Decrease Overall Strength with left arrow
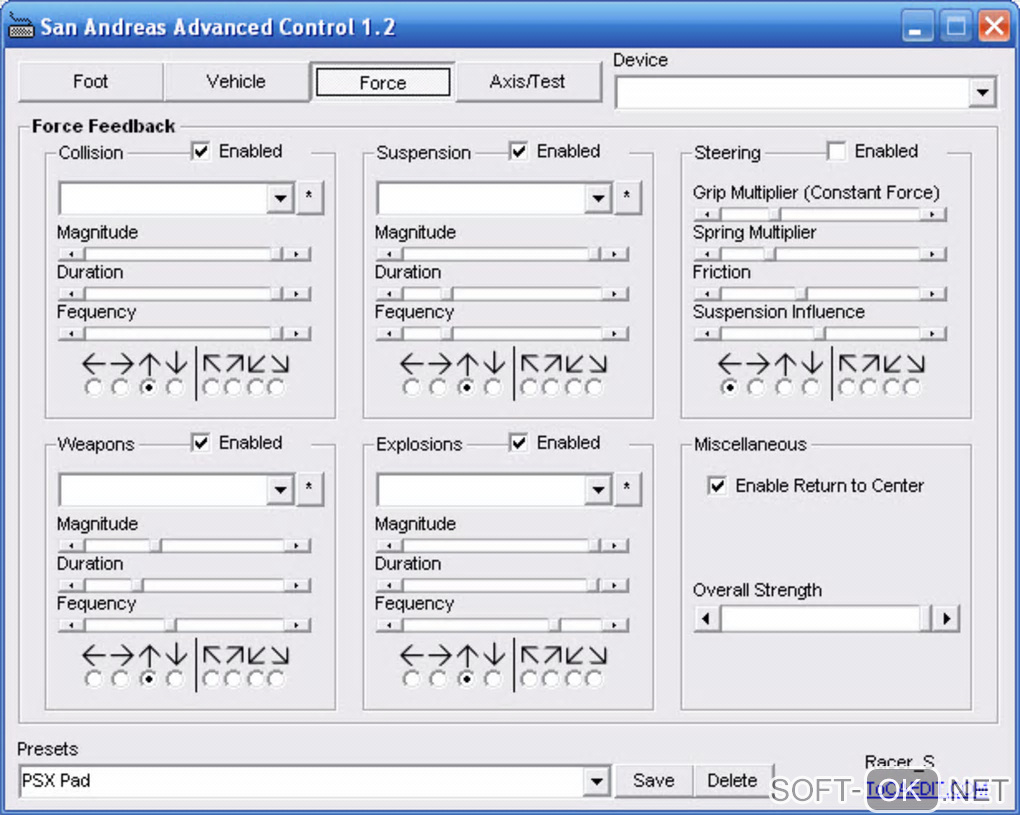Image resolution: width=1020 pixels, height=815 pixels. [707, 618]
